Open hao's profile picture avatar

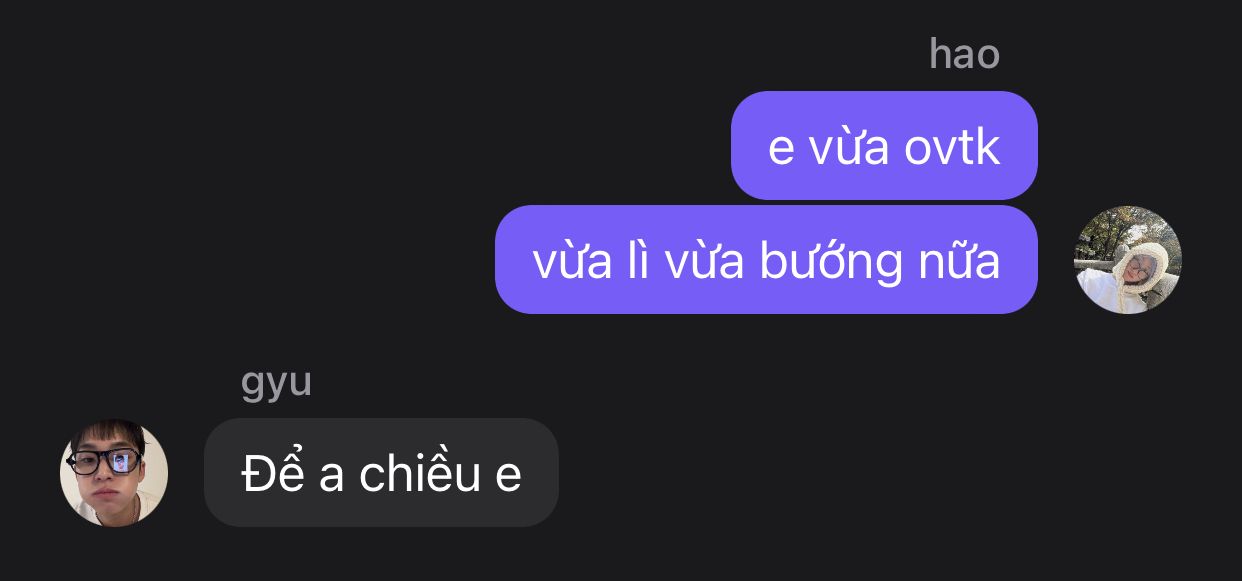[1128, 260]
